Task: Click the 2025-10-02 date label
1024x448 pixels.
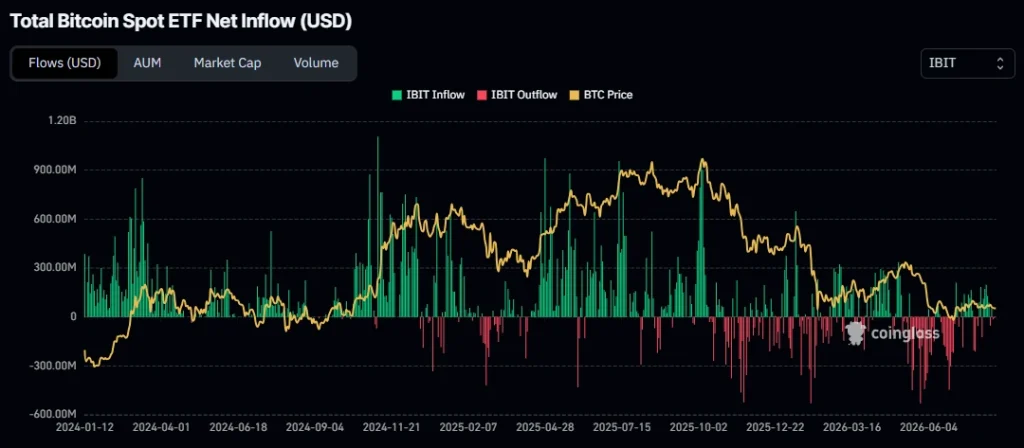Action: point(698,427)
